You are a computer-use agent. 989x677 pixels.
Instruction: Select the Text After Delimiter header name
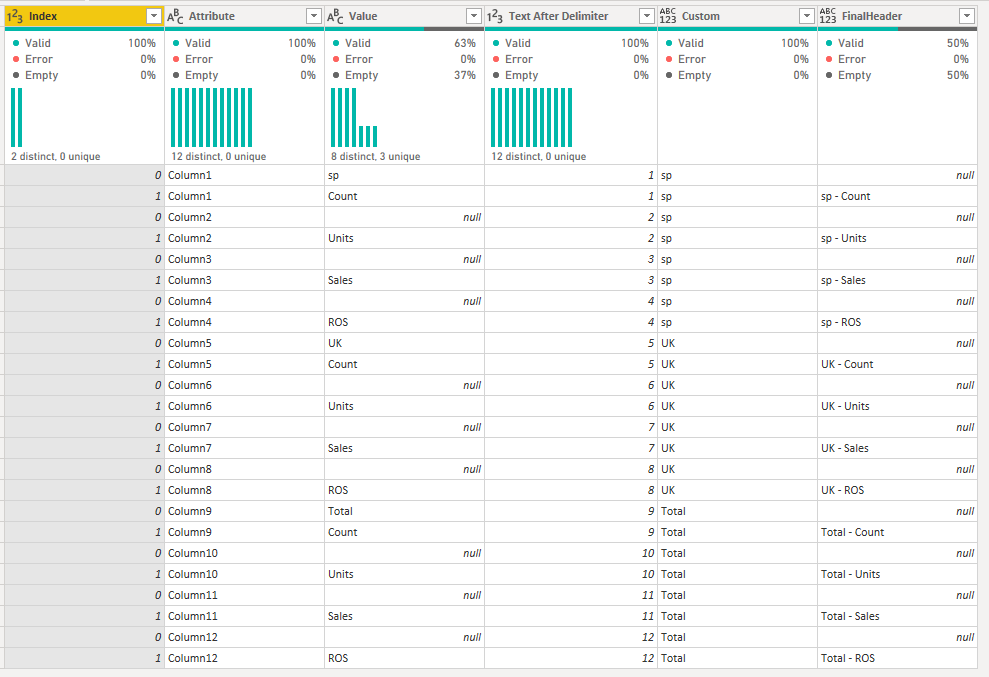click(559, 16)
